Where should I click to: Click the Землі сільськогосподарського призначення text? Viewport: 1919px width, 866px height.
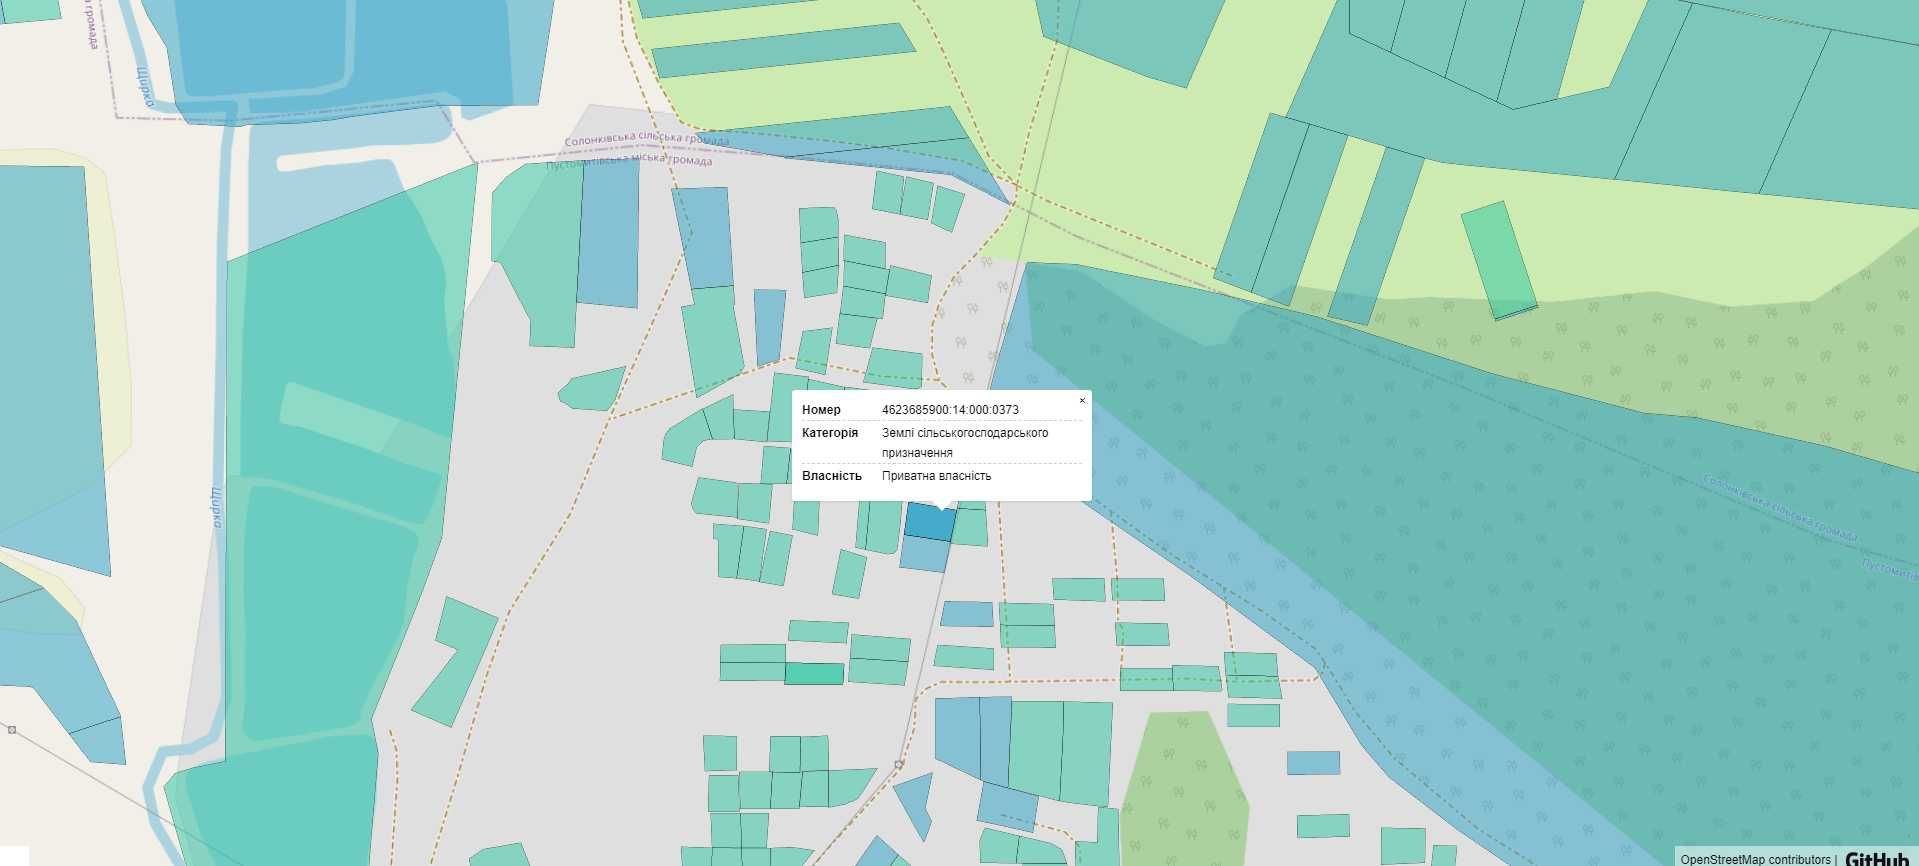[964, 442]
